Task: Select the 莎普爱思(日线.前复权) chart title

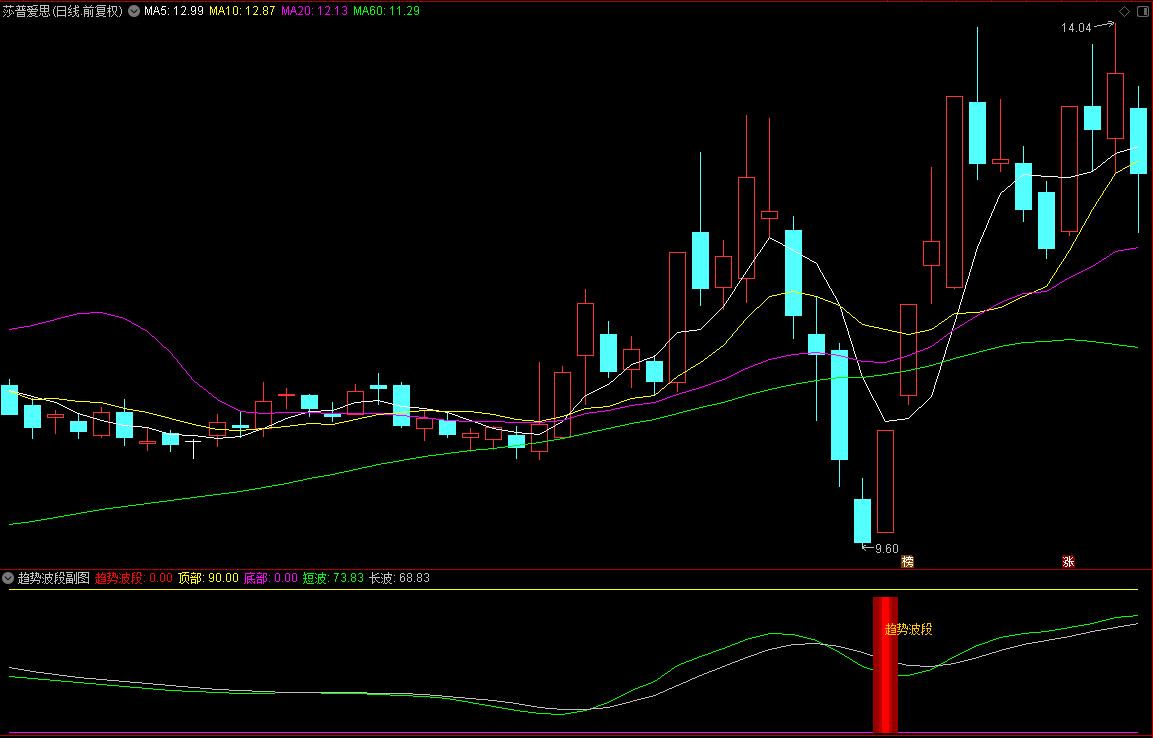Action: [63, 11]
